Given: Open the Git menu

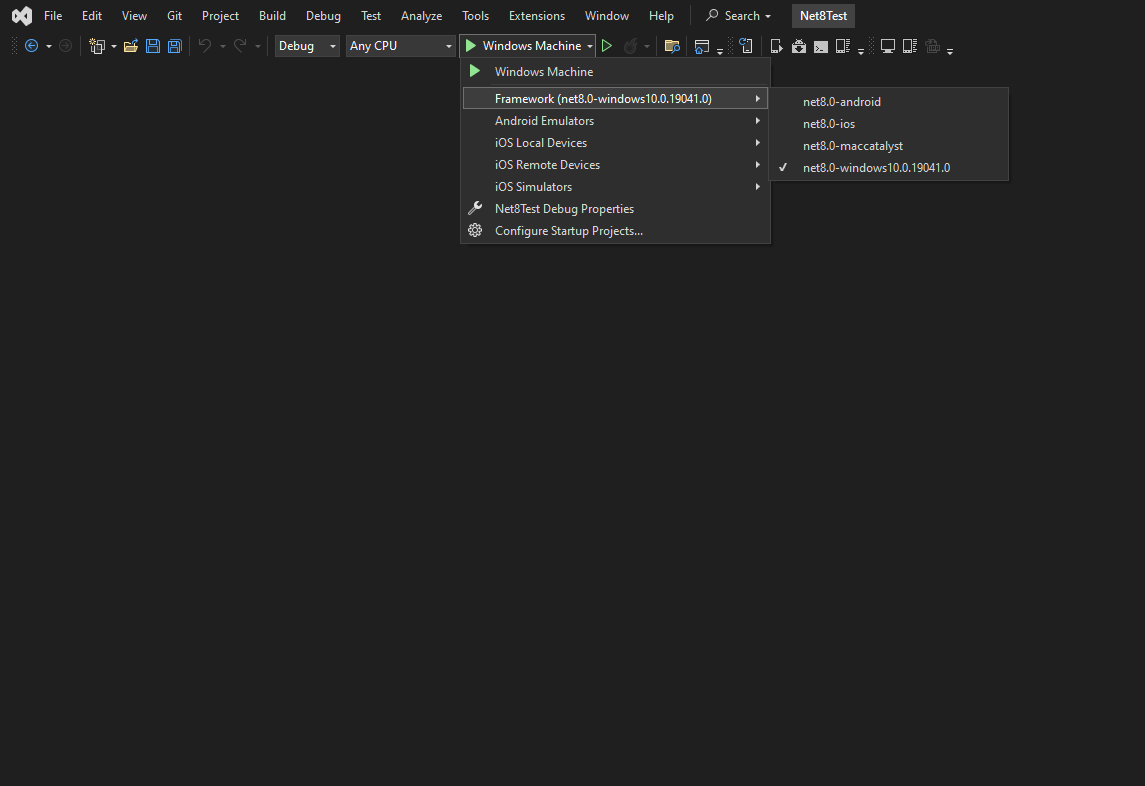Looking at the screenshot, I should click(x=175, y=15).
